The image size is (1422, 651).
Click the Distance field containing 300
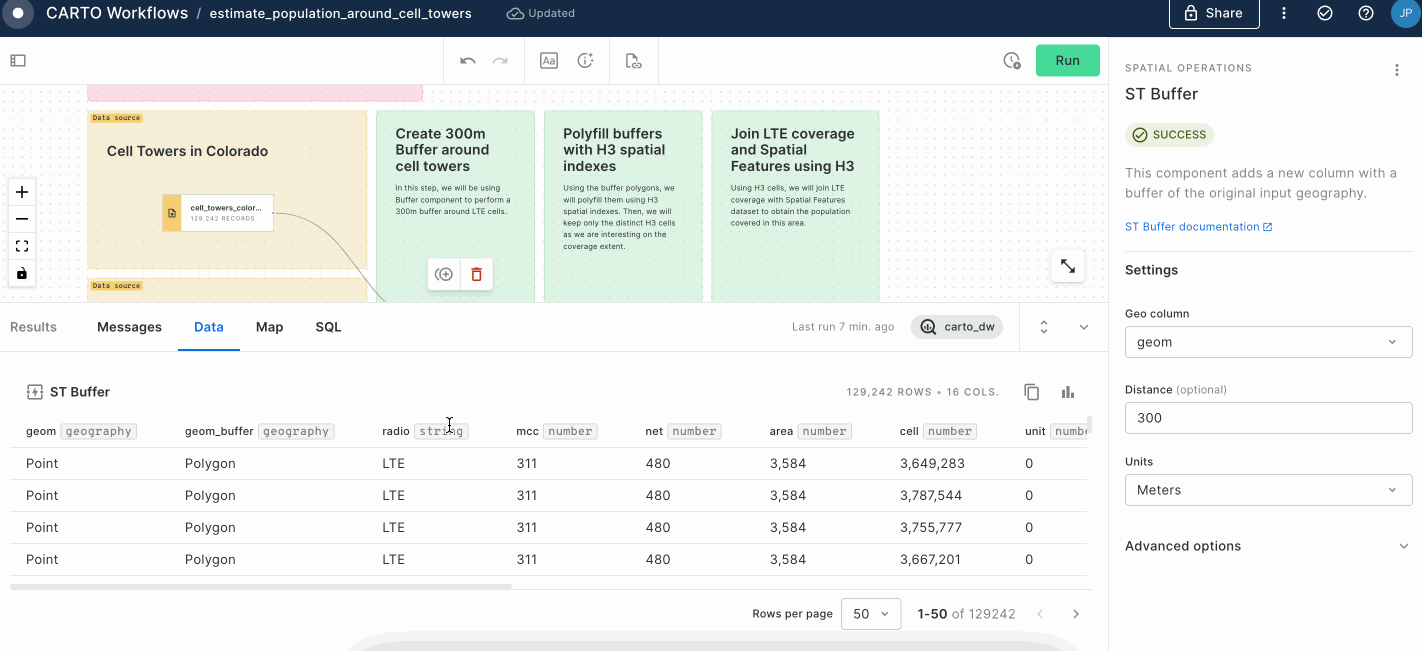(1267, 418)
